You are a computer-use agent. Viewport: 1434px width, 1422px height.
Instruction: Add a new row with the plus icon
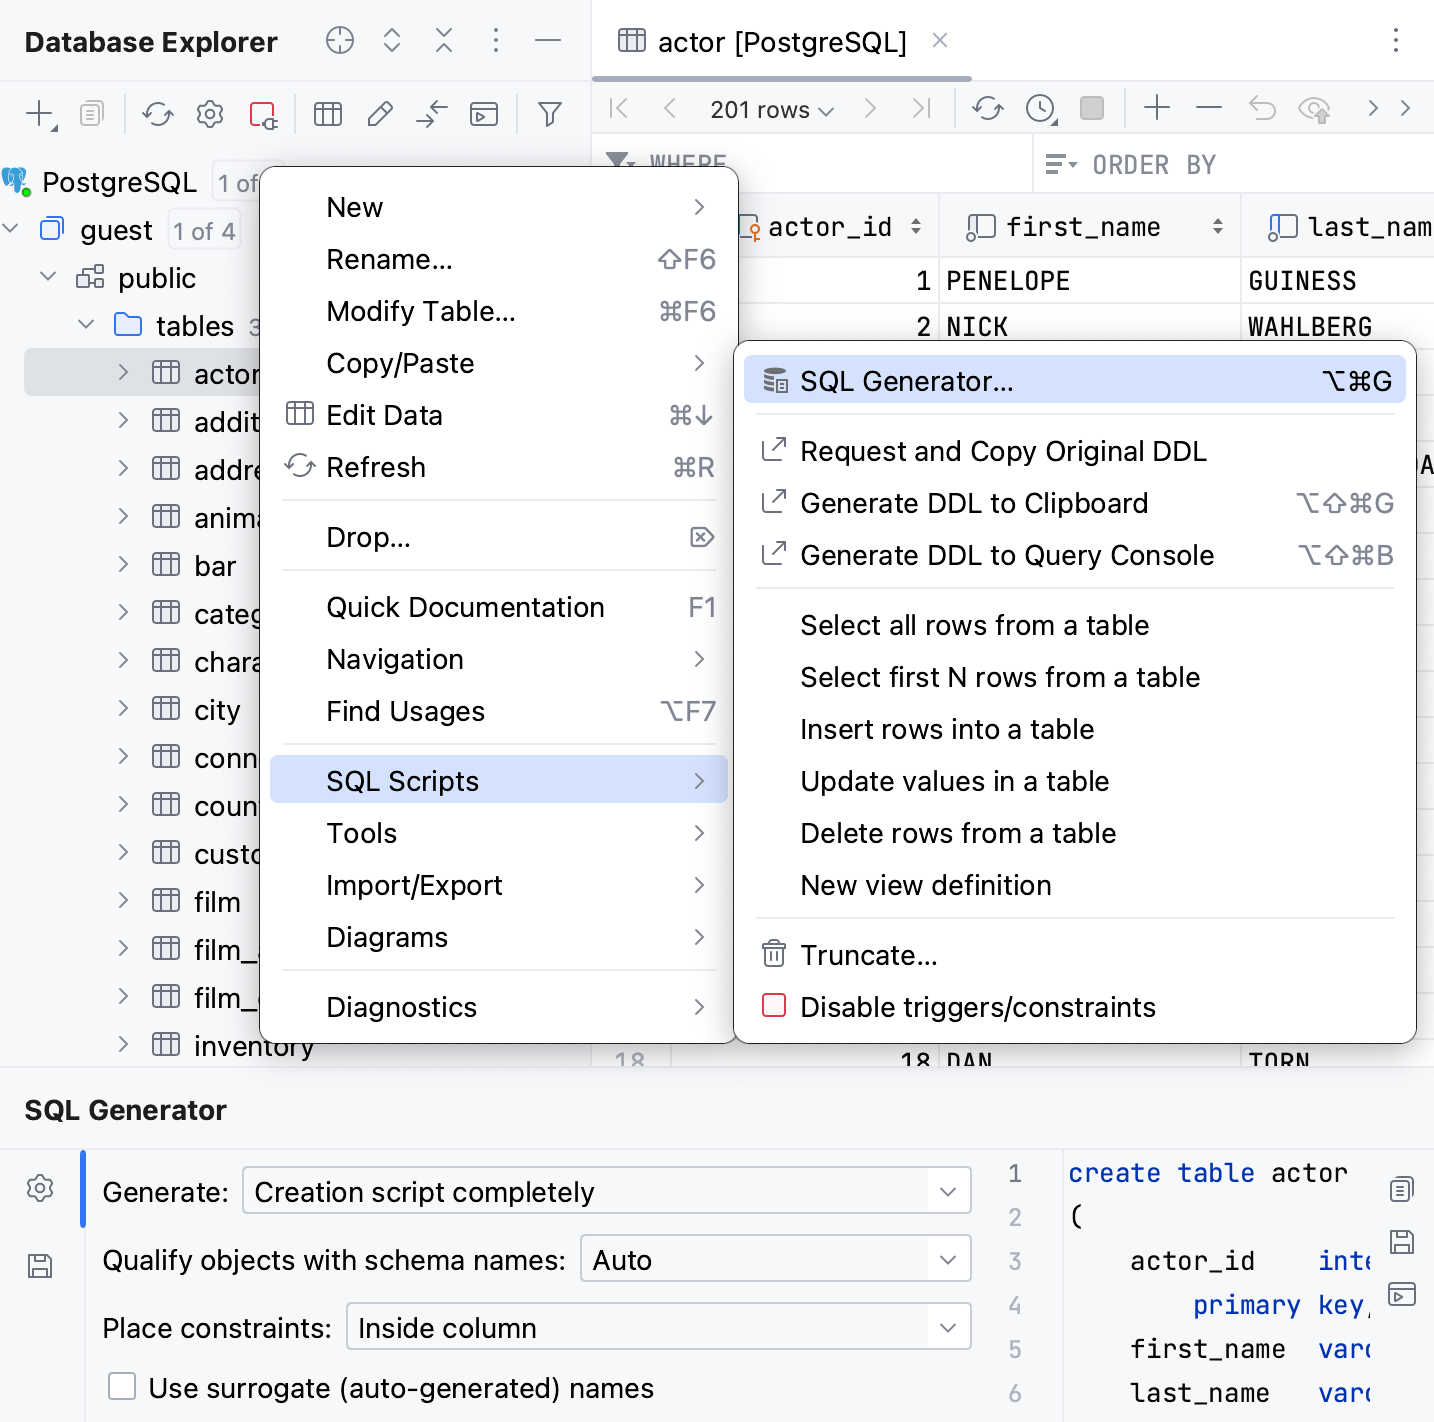click(x=1156, y=108)
